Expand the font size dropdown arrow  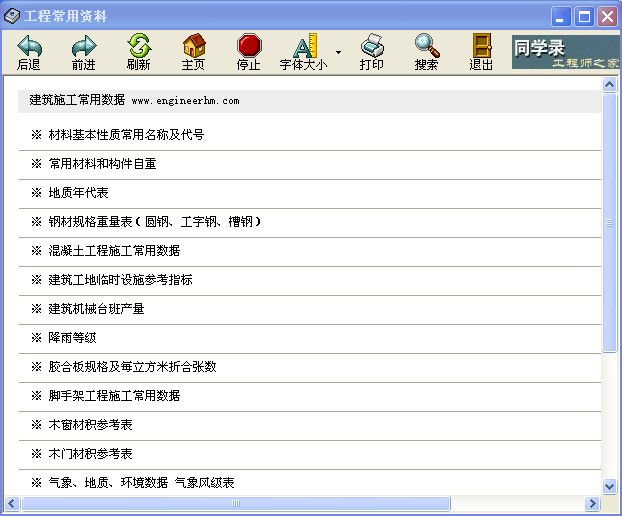click(x=338, y=52)
